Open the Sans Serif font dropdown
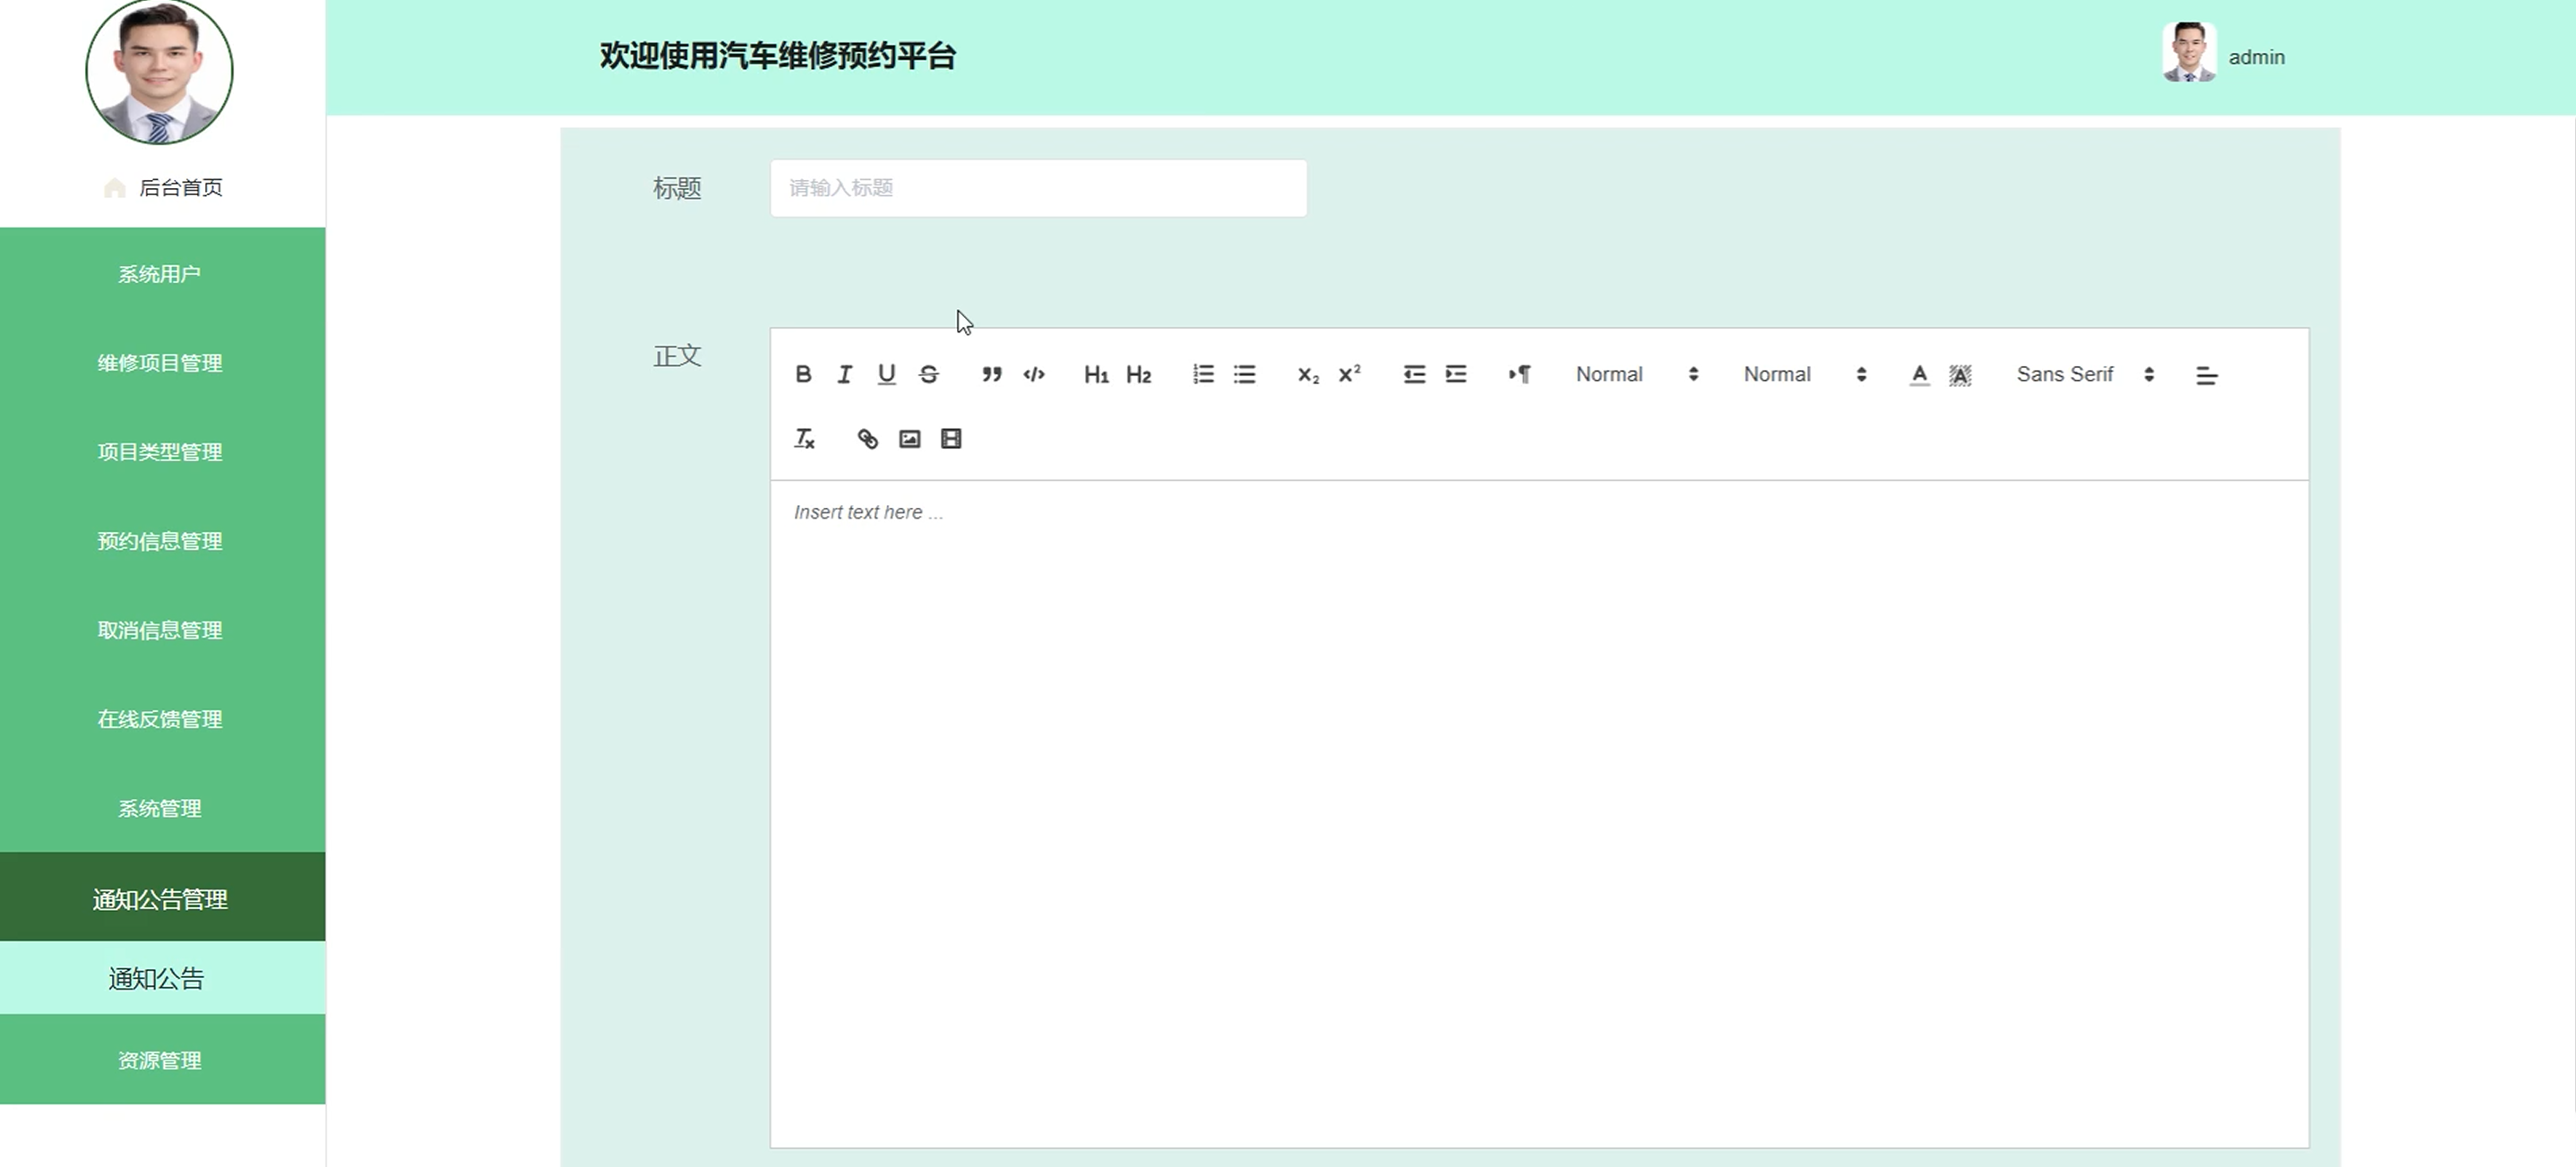This screenshot has height=1167, width=2576. (x=2084, y=374)
